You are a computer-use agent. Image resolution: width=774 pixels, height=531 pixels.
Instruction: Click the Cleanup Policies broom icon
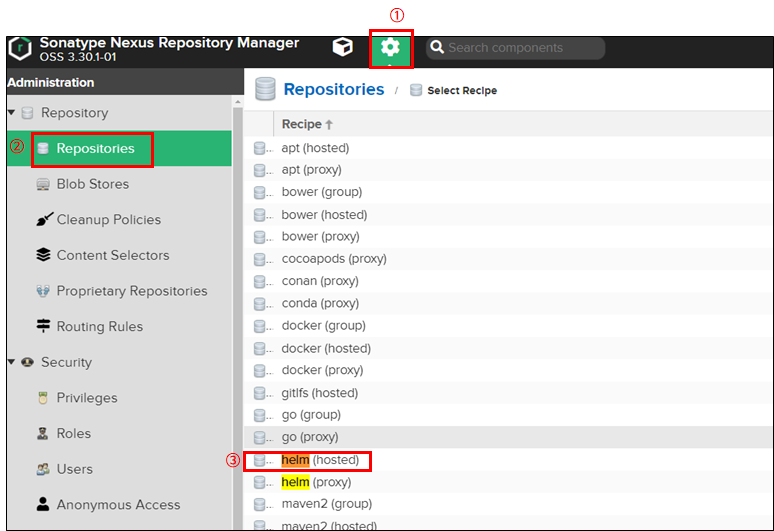44,219
